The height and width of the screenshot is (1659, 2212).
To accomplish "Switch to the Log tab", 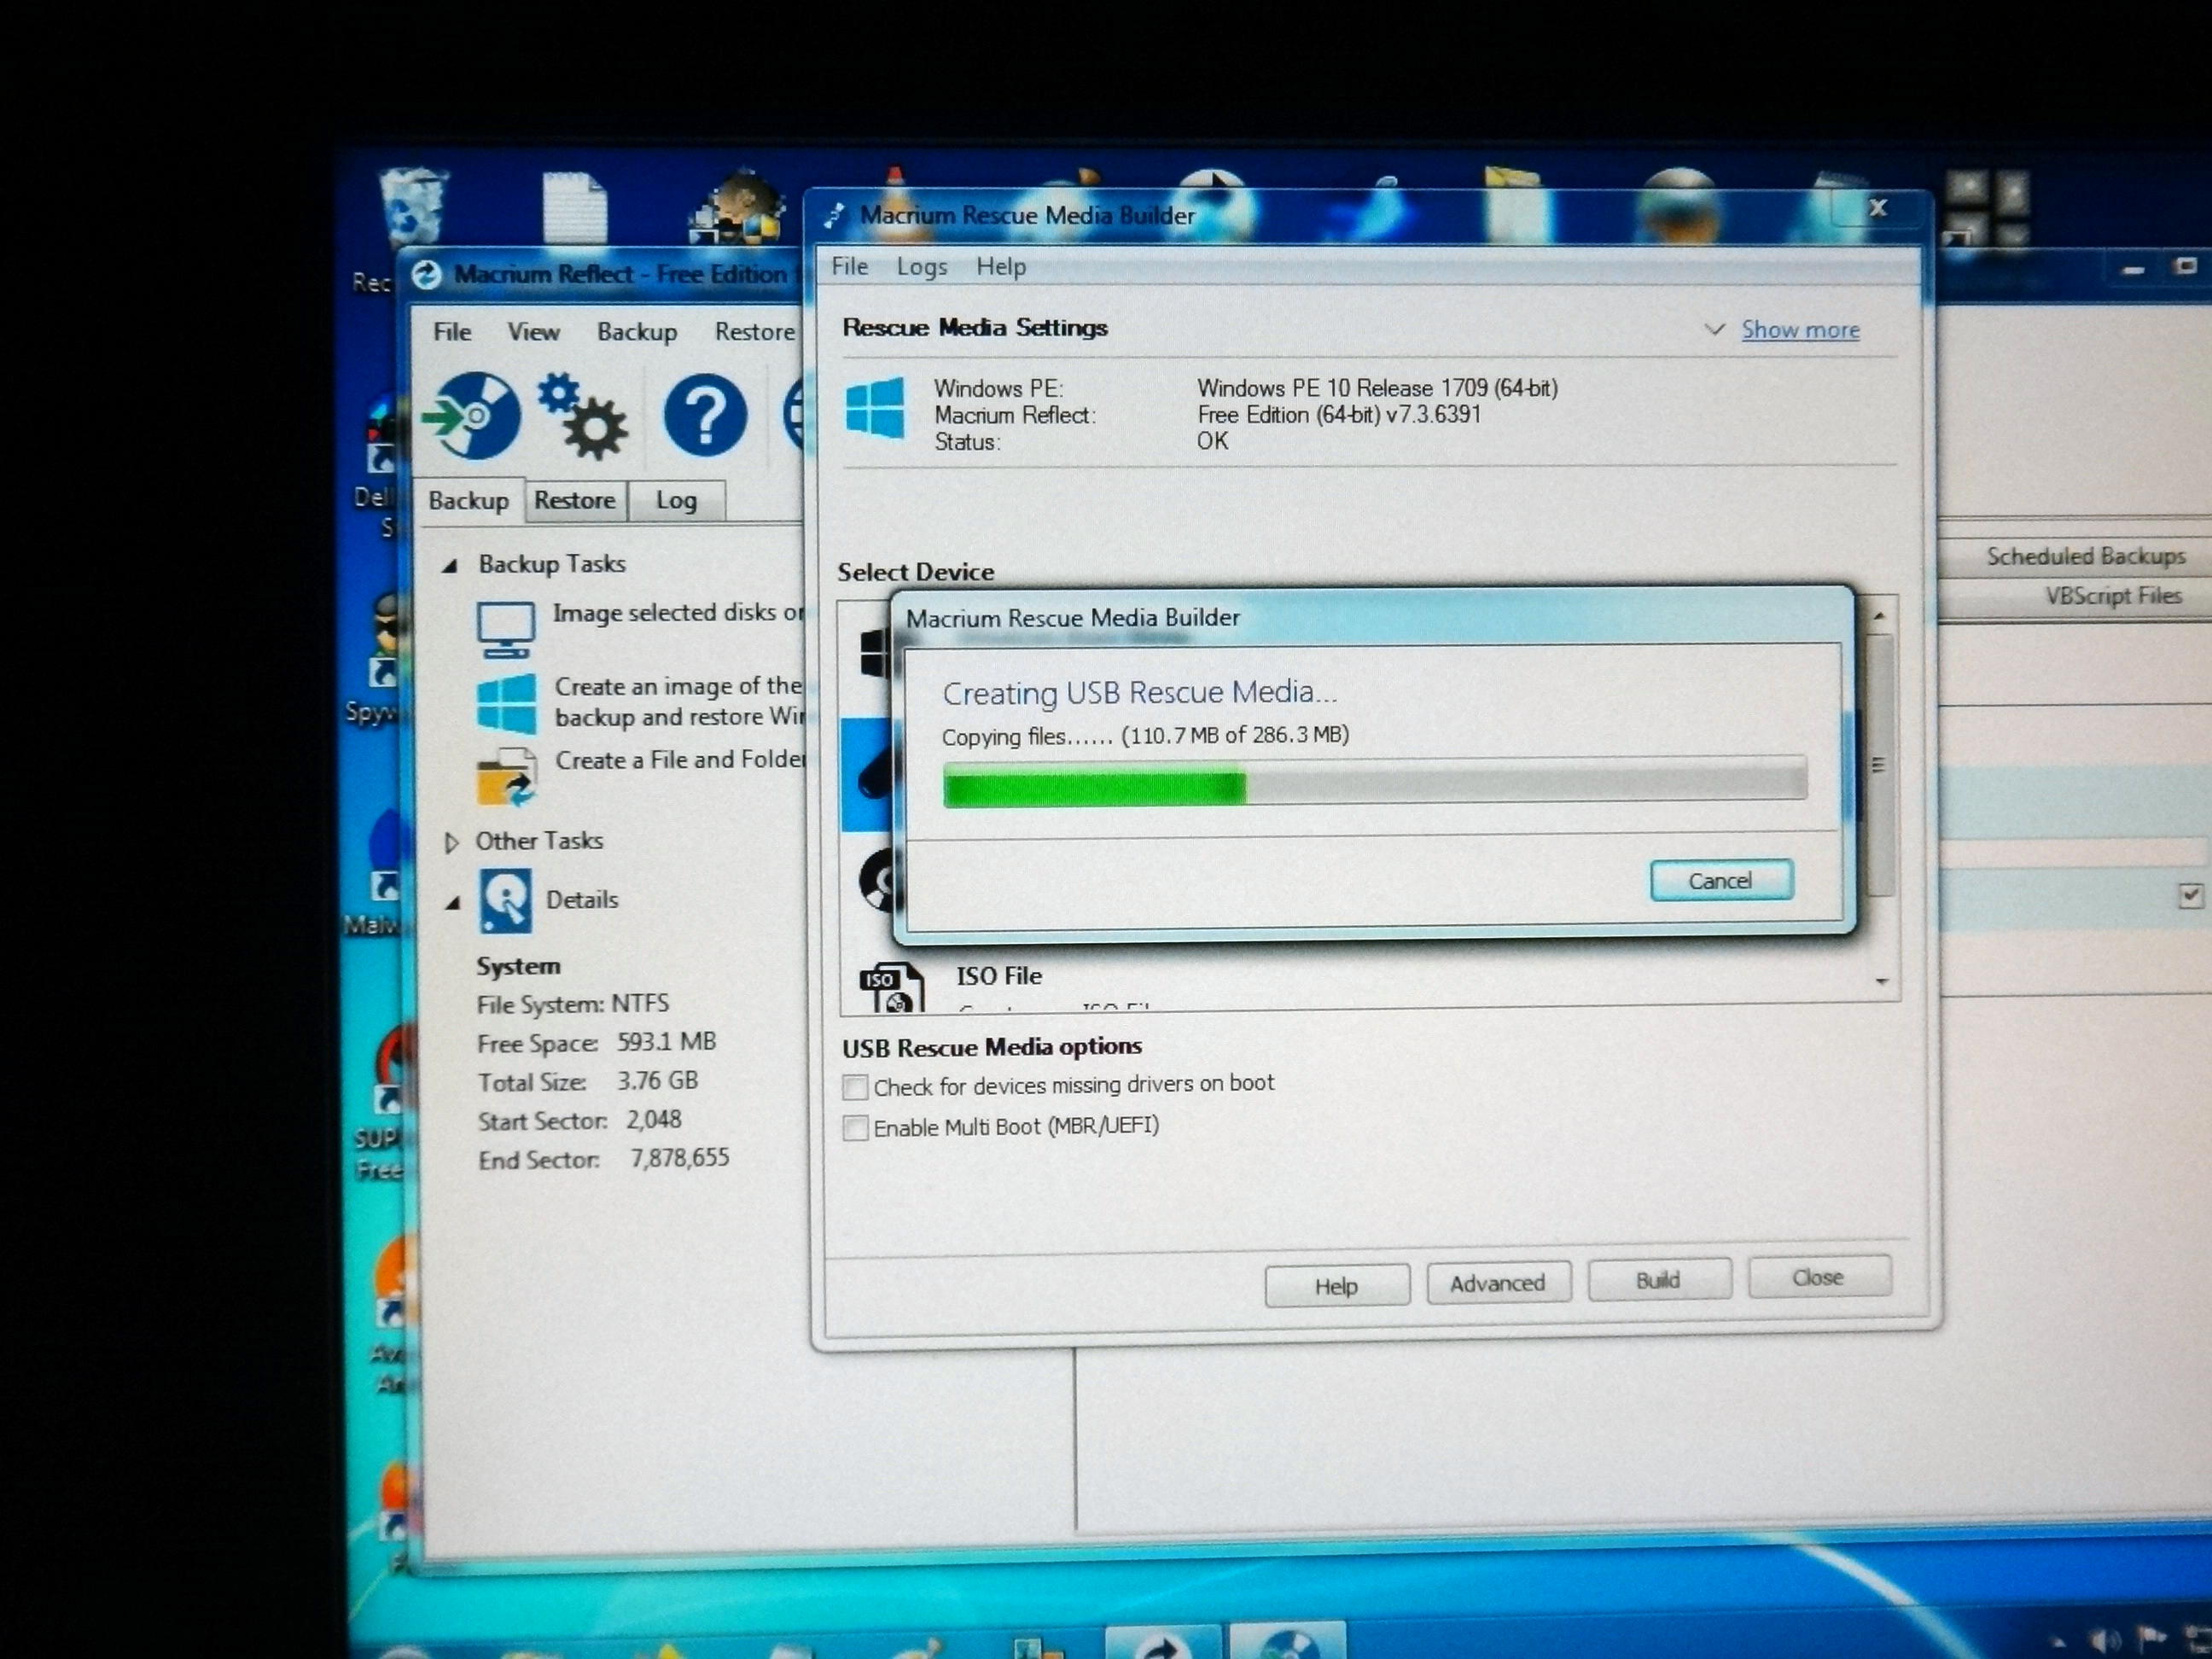I will pyautogui.click(x=676, y=500).
